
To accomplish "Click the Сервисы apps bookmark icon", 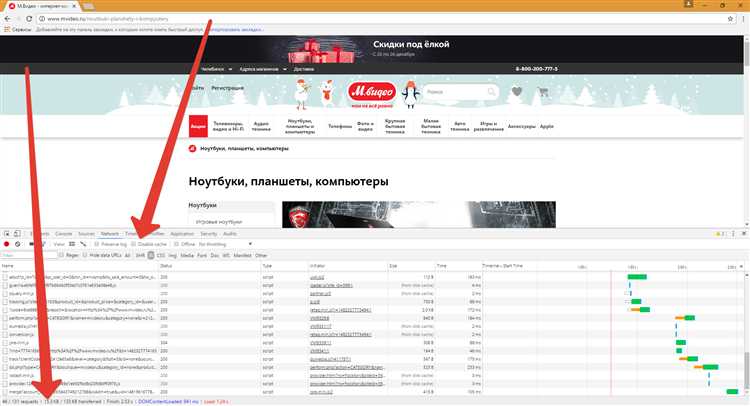I will point(7,30).
